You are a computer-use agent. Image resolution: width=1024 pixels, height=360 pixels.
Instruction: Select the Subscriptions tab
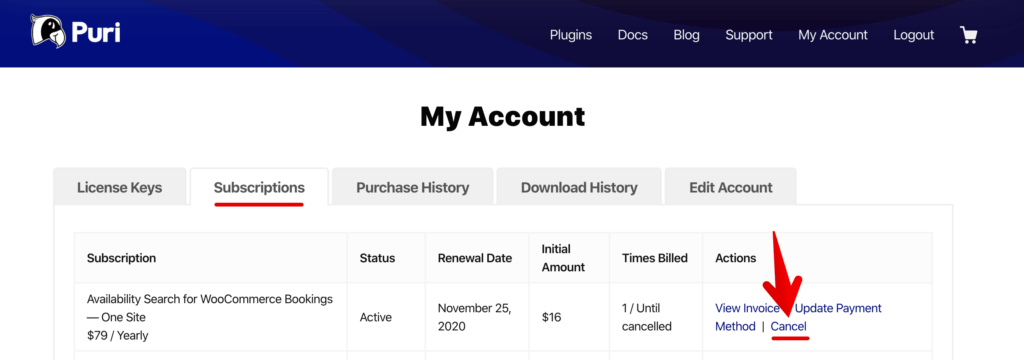tap(259, 188)
